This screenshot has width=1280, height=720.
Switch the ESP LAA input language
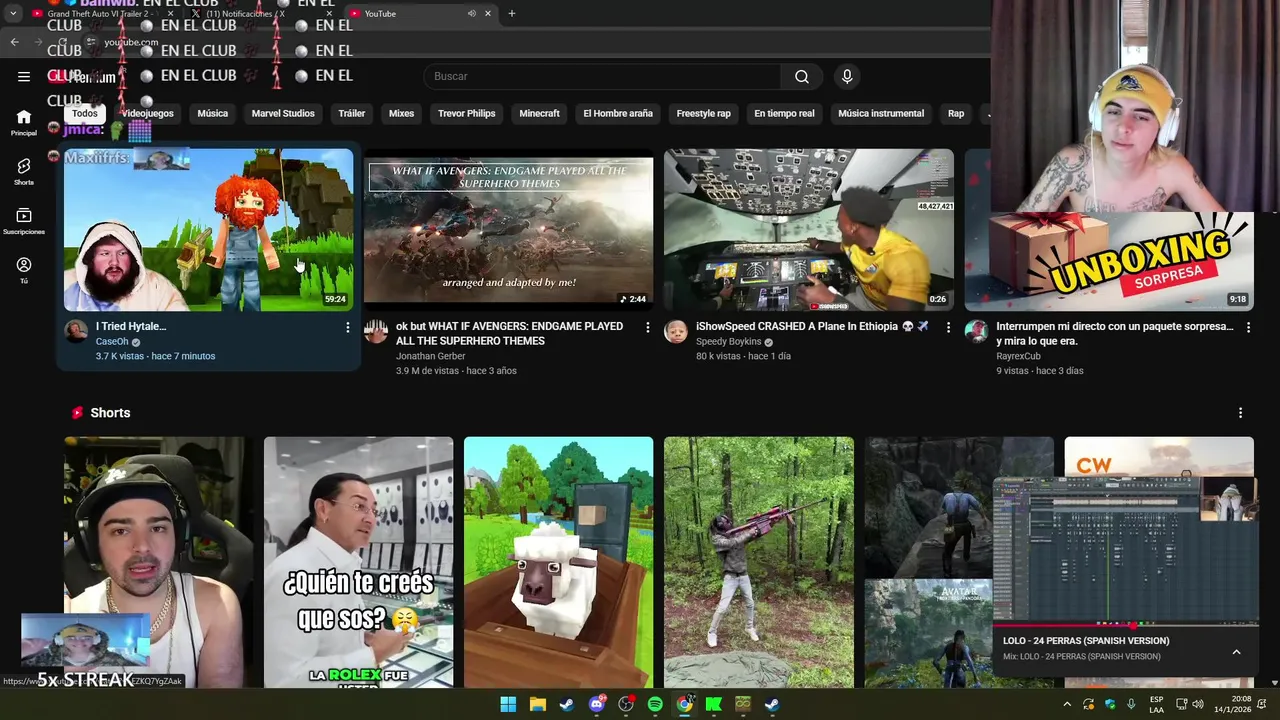coord(1156,704)
